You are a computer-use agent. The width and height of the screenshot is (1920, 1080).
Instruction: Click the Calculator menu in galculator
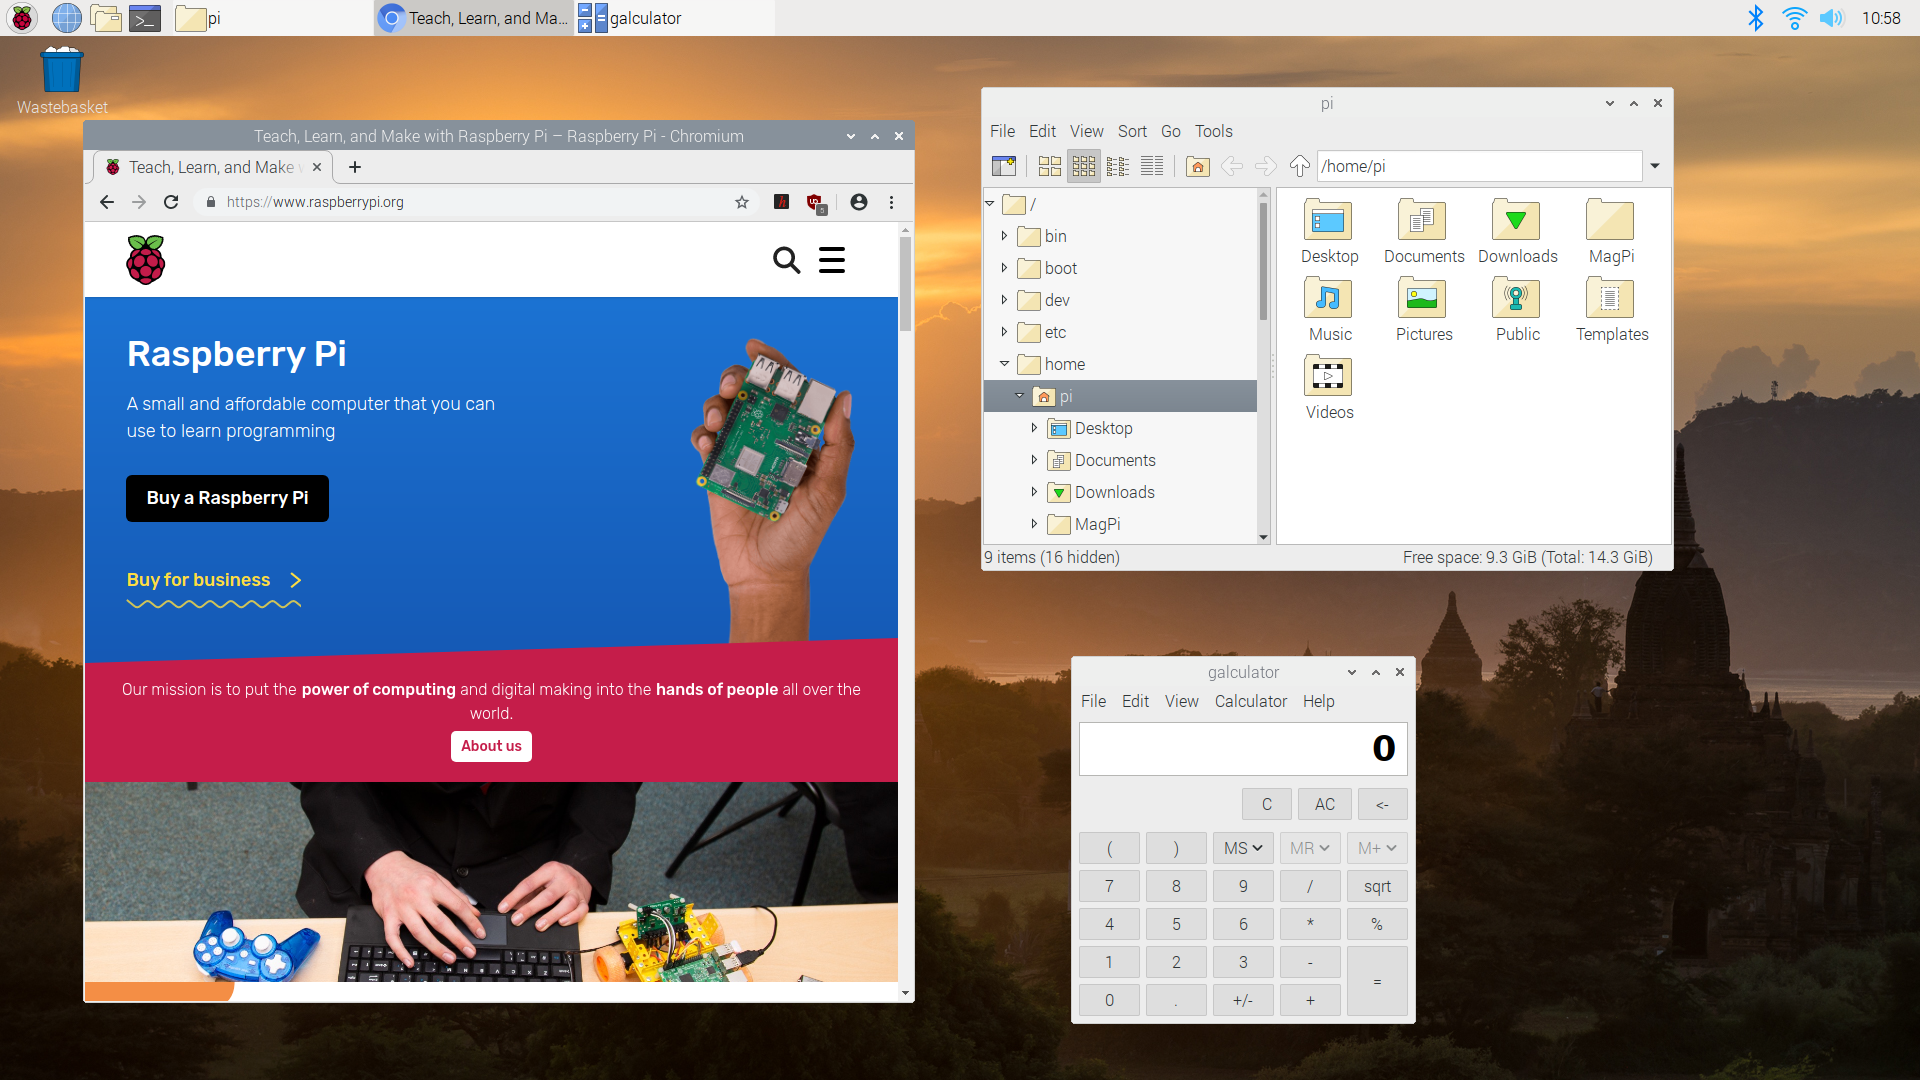tap(1250, 700)
